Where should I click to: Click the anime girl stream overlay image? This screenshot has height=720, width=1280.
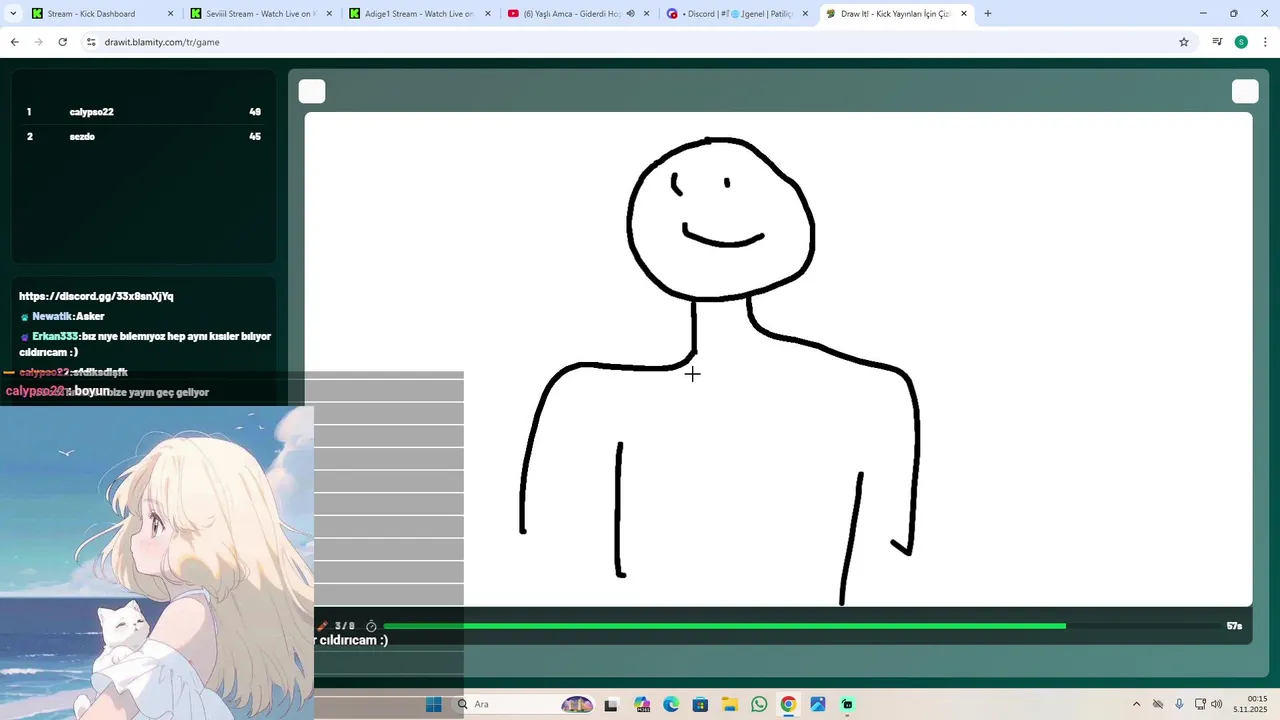(157, 562)
